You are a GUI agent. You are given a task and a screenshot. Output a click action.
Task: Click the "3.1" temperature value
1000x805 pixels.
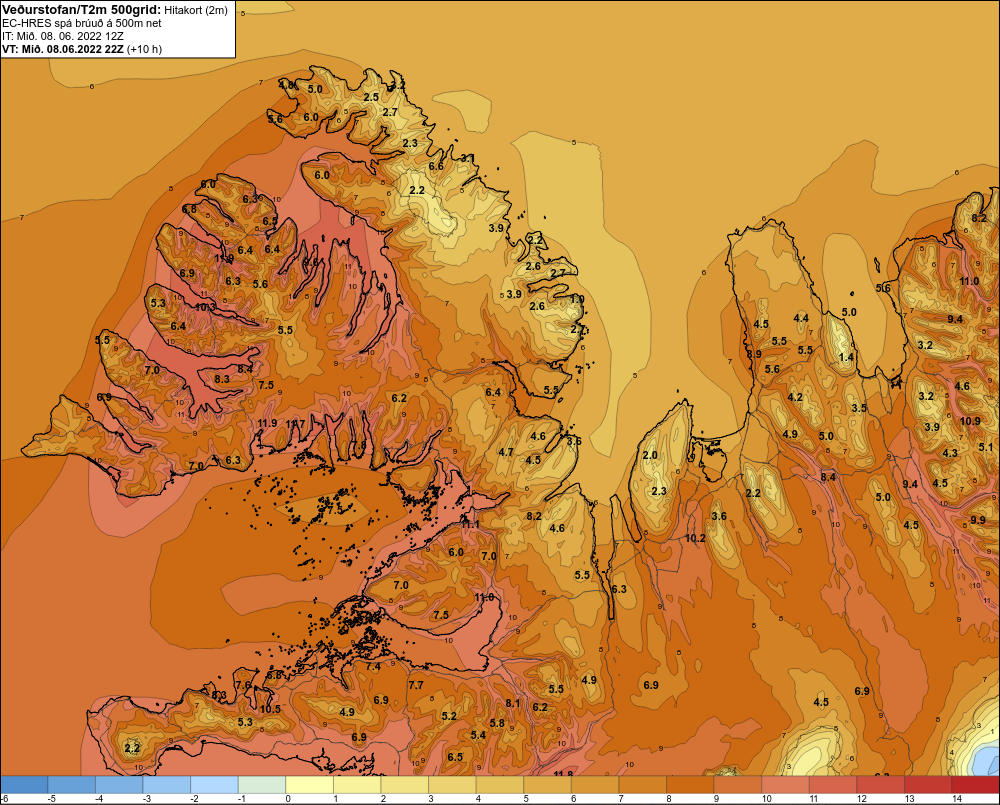pos(467,158)
